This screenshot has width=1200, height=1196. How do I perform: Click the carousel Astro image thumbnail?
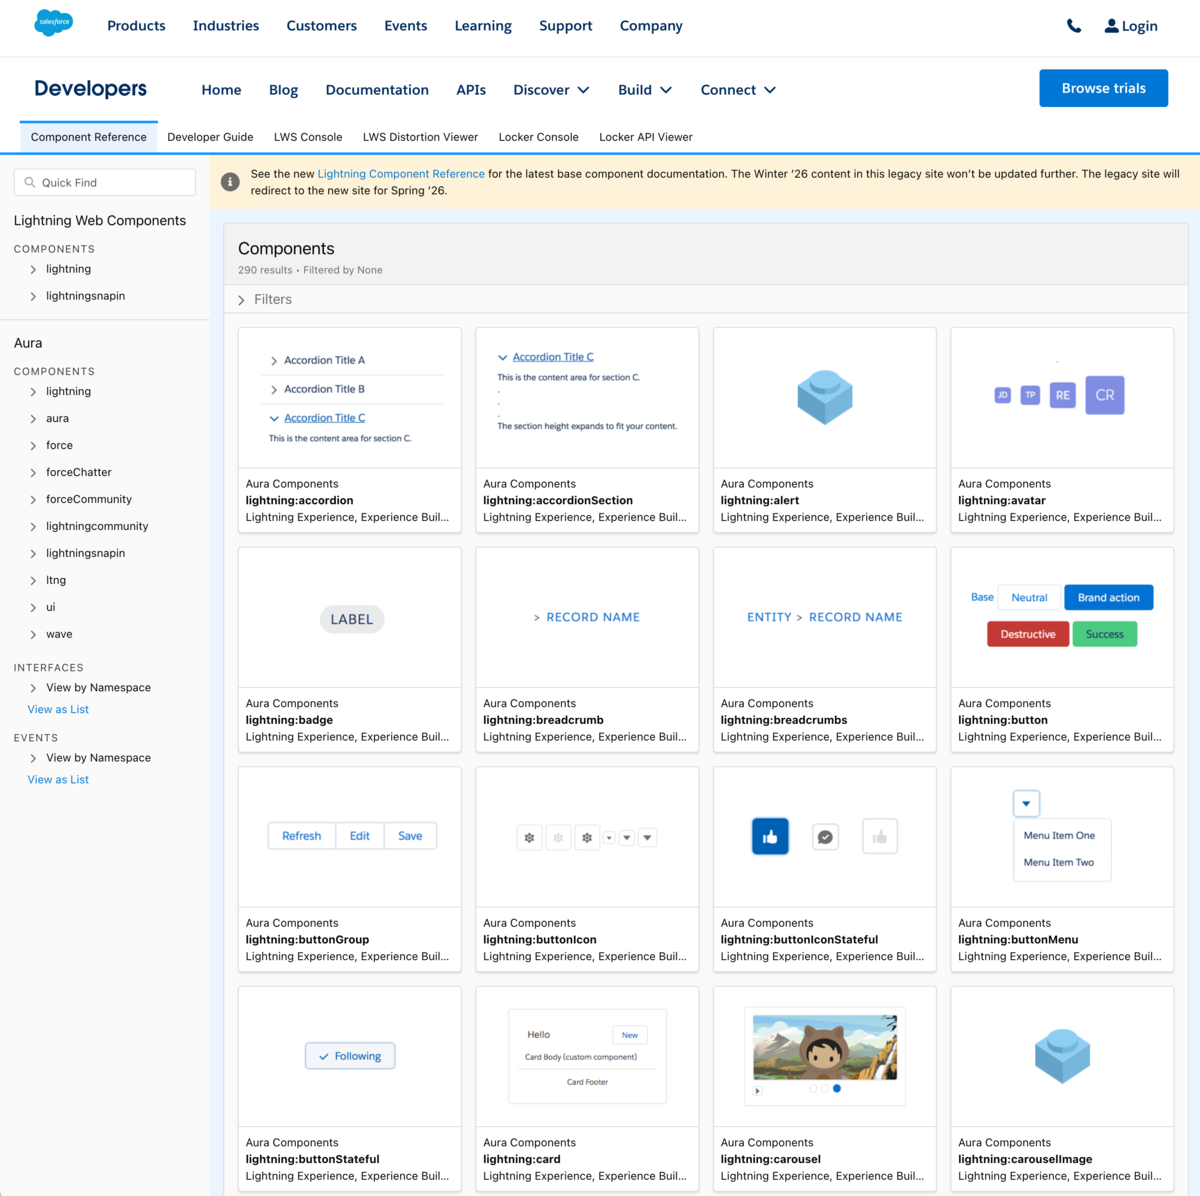pyautogui.click(x=825, y=1047)
